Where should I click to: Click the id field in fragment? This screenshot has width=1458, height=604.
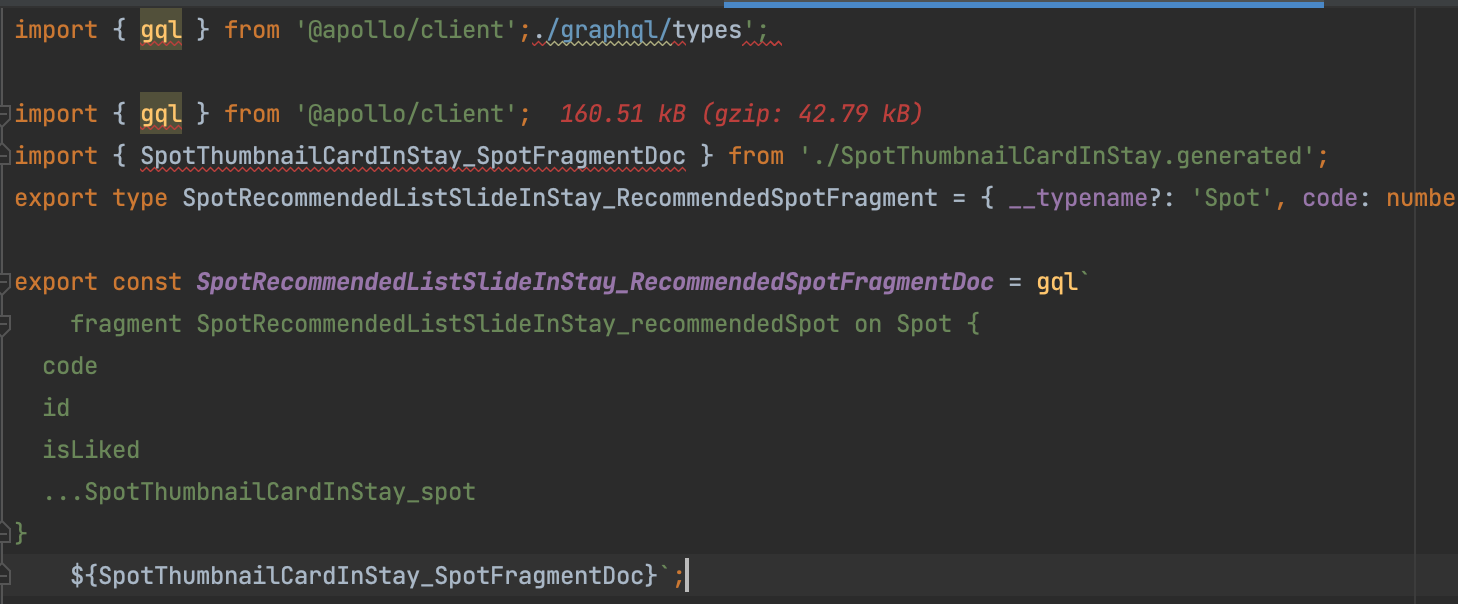click(x=56, y=408)
